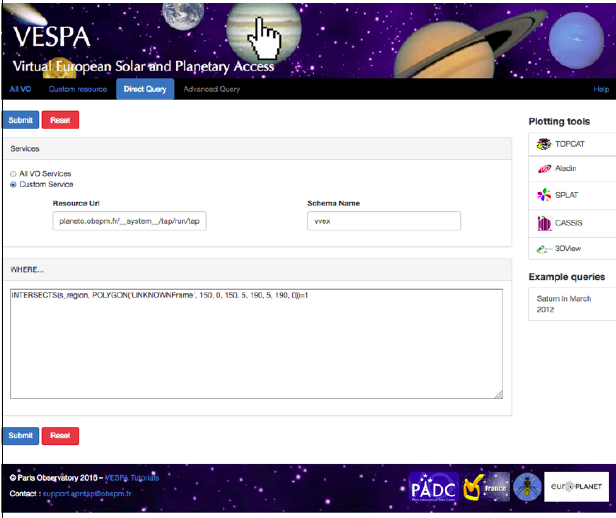Image resolution: width=616 pixels, height=518 pixels.
Task: Click the Europlanet logo in footer
Action: (576, 487)
